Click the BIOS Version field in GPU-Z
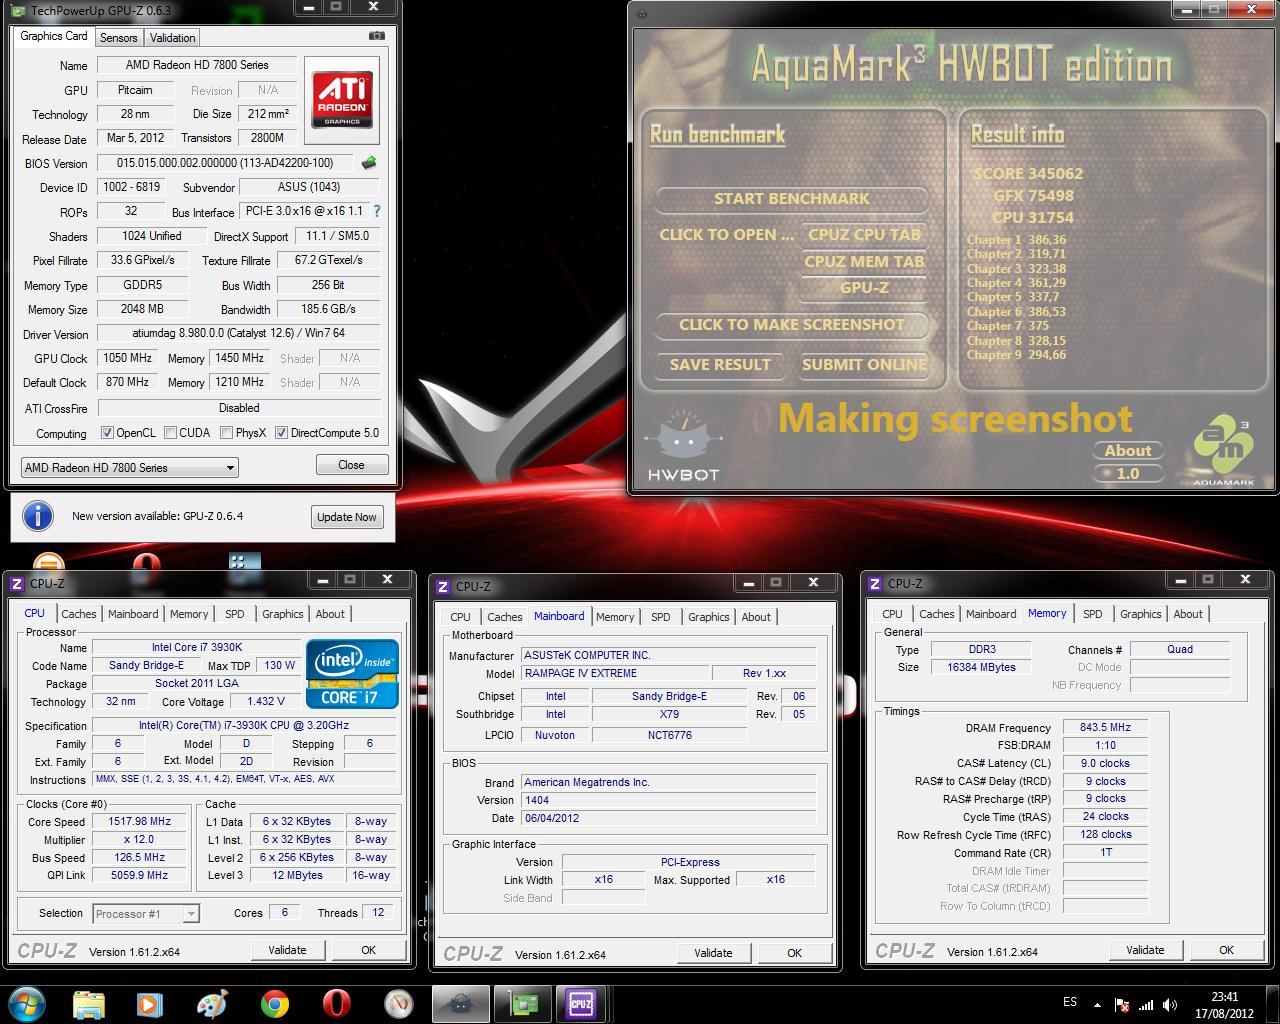1280x1024 pixels. pyautogui.click(x=226, y=163)
